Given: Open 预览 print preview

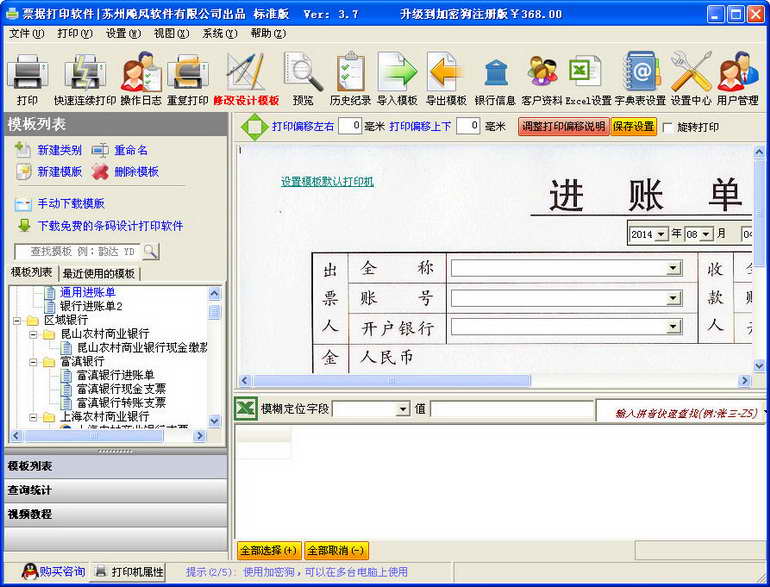Looking at the screenshot, I should pyautogui.click(x=303, y=73).
